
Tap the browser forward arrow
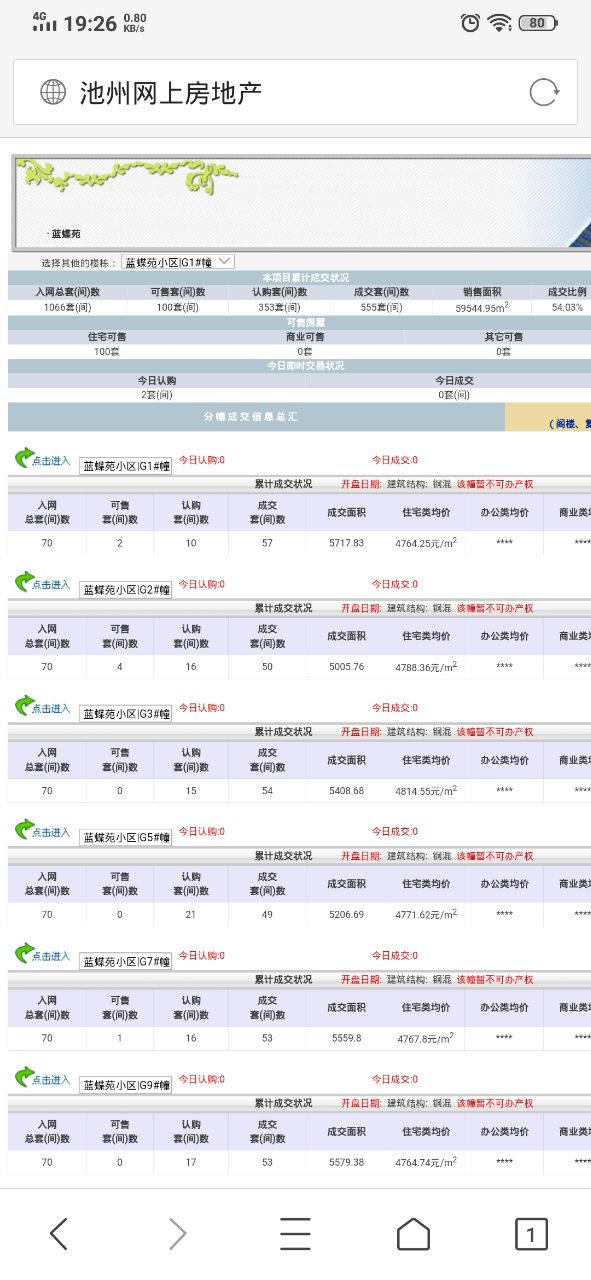pos(177,1234)
